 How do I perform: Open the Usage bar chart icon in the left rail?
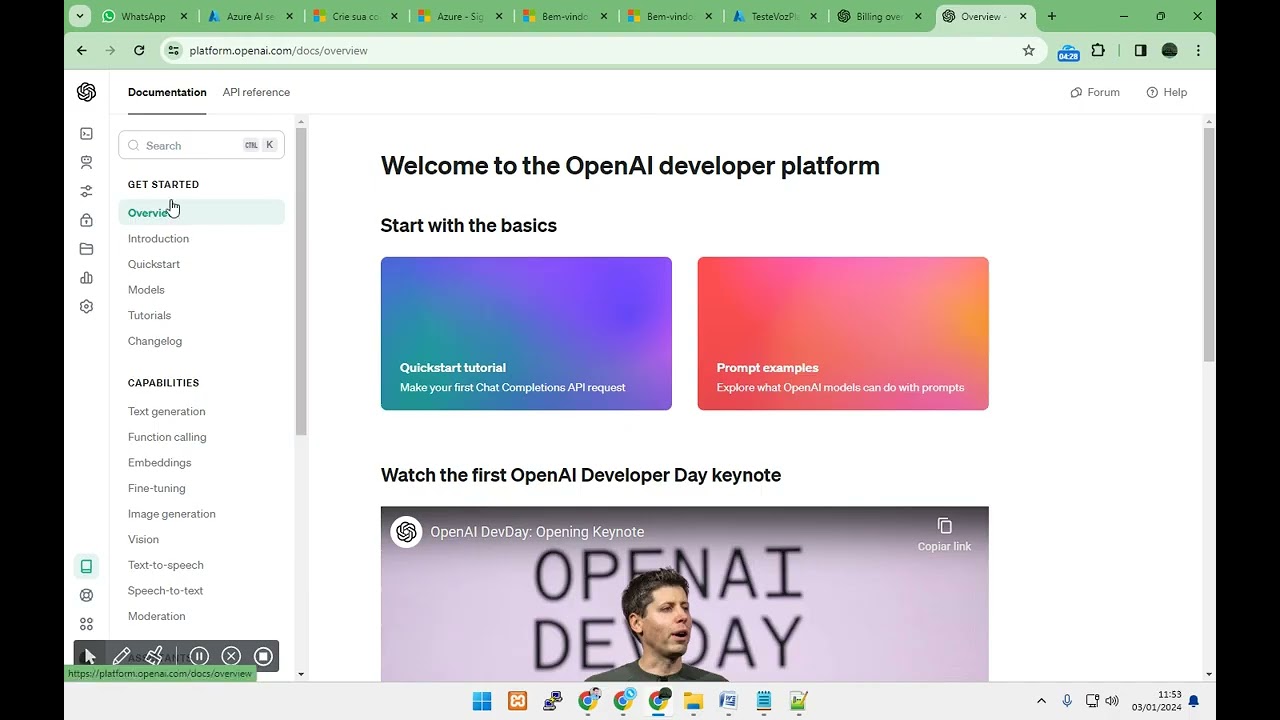point(86,278)
